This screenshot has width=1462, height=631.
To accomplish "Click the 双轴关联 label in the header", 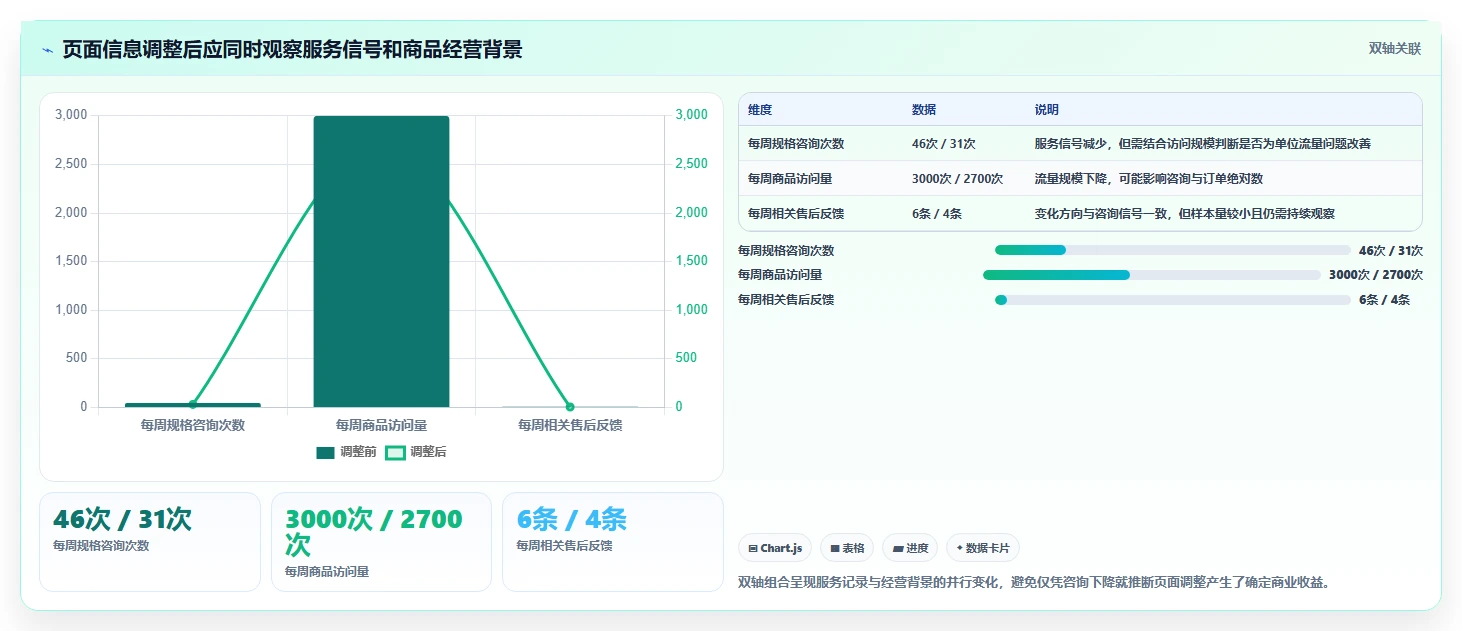I will [x=1395, y=49].
